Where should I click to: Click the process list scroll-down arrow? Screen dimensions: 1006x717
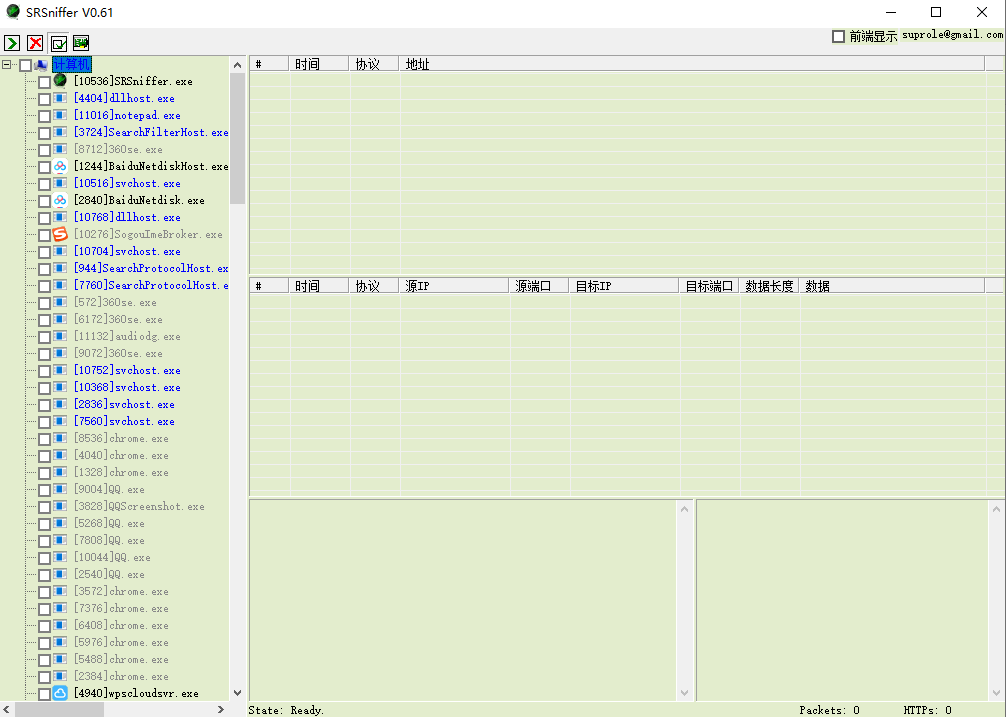(x=237, y=692)
